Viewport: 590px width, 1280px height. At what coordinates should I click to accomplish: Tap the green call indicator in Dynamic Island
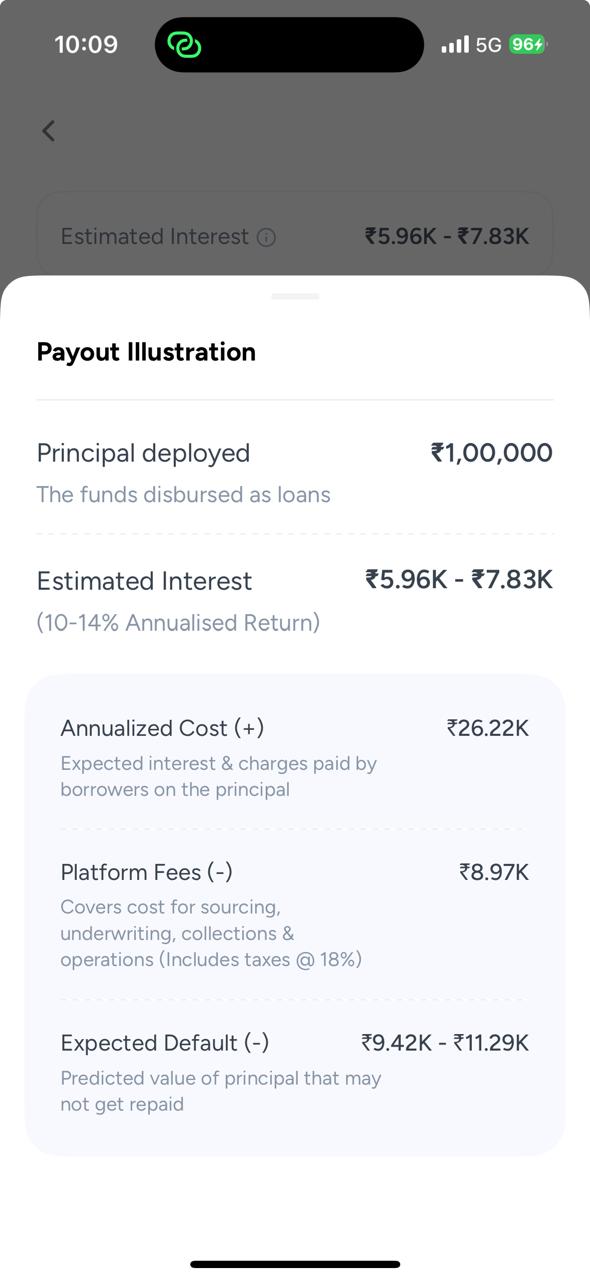point(184,44)
